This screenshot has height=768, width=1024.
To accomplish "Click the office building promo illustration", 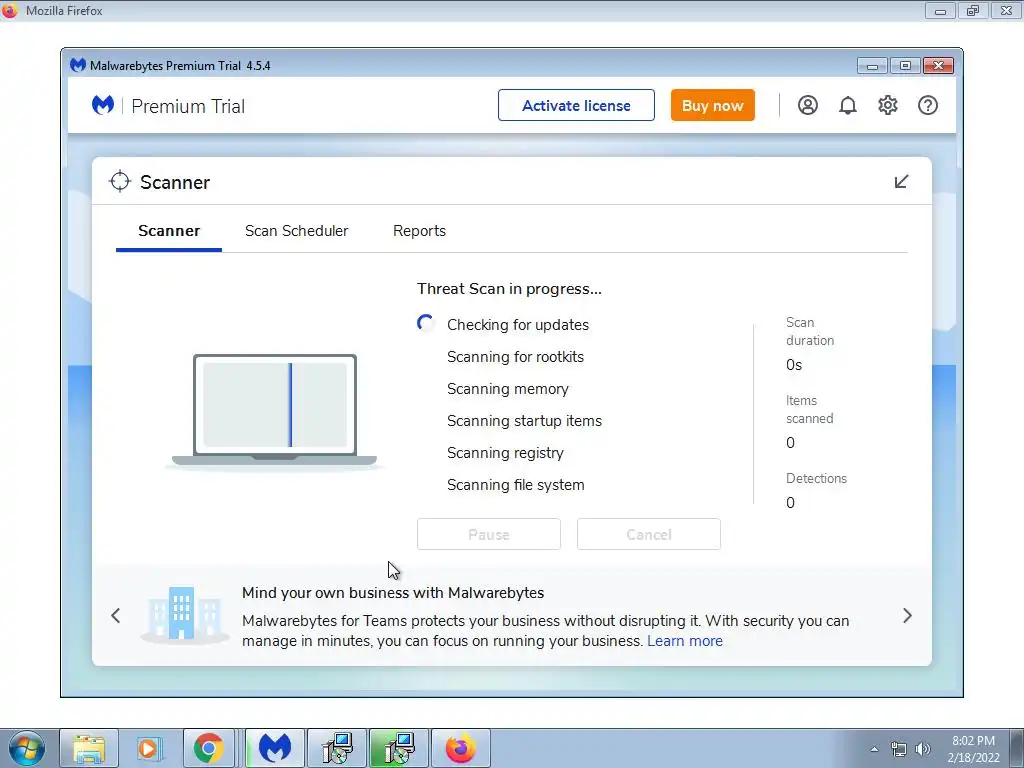I will coord(184,615).
